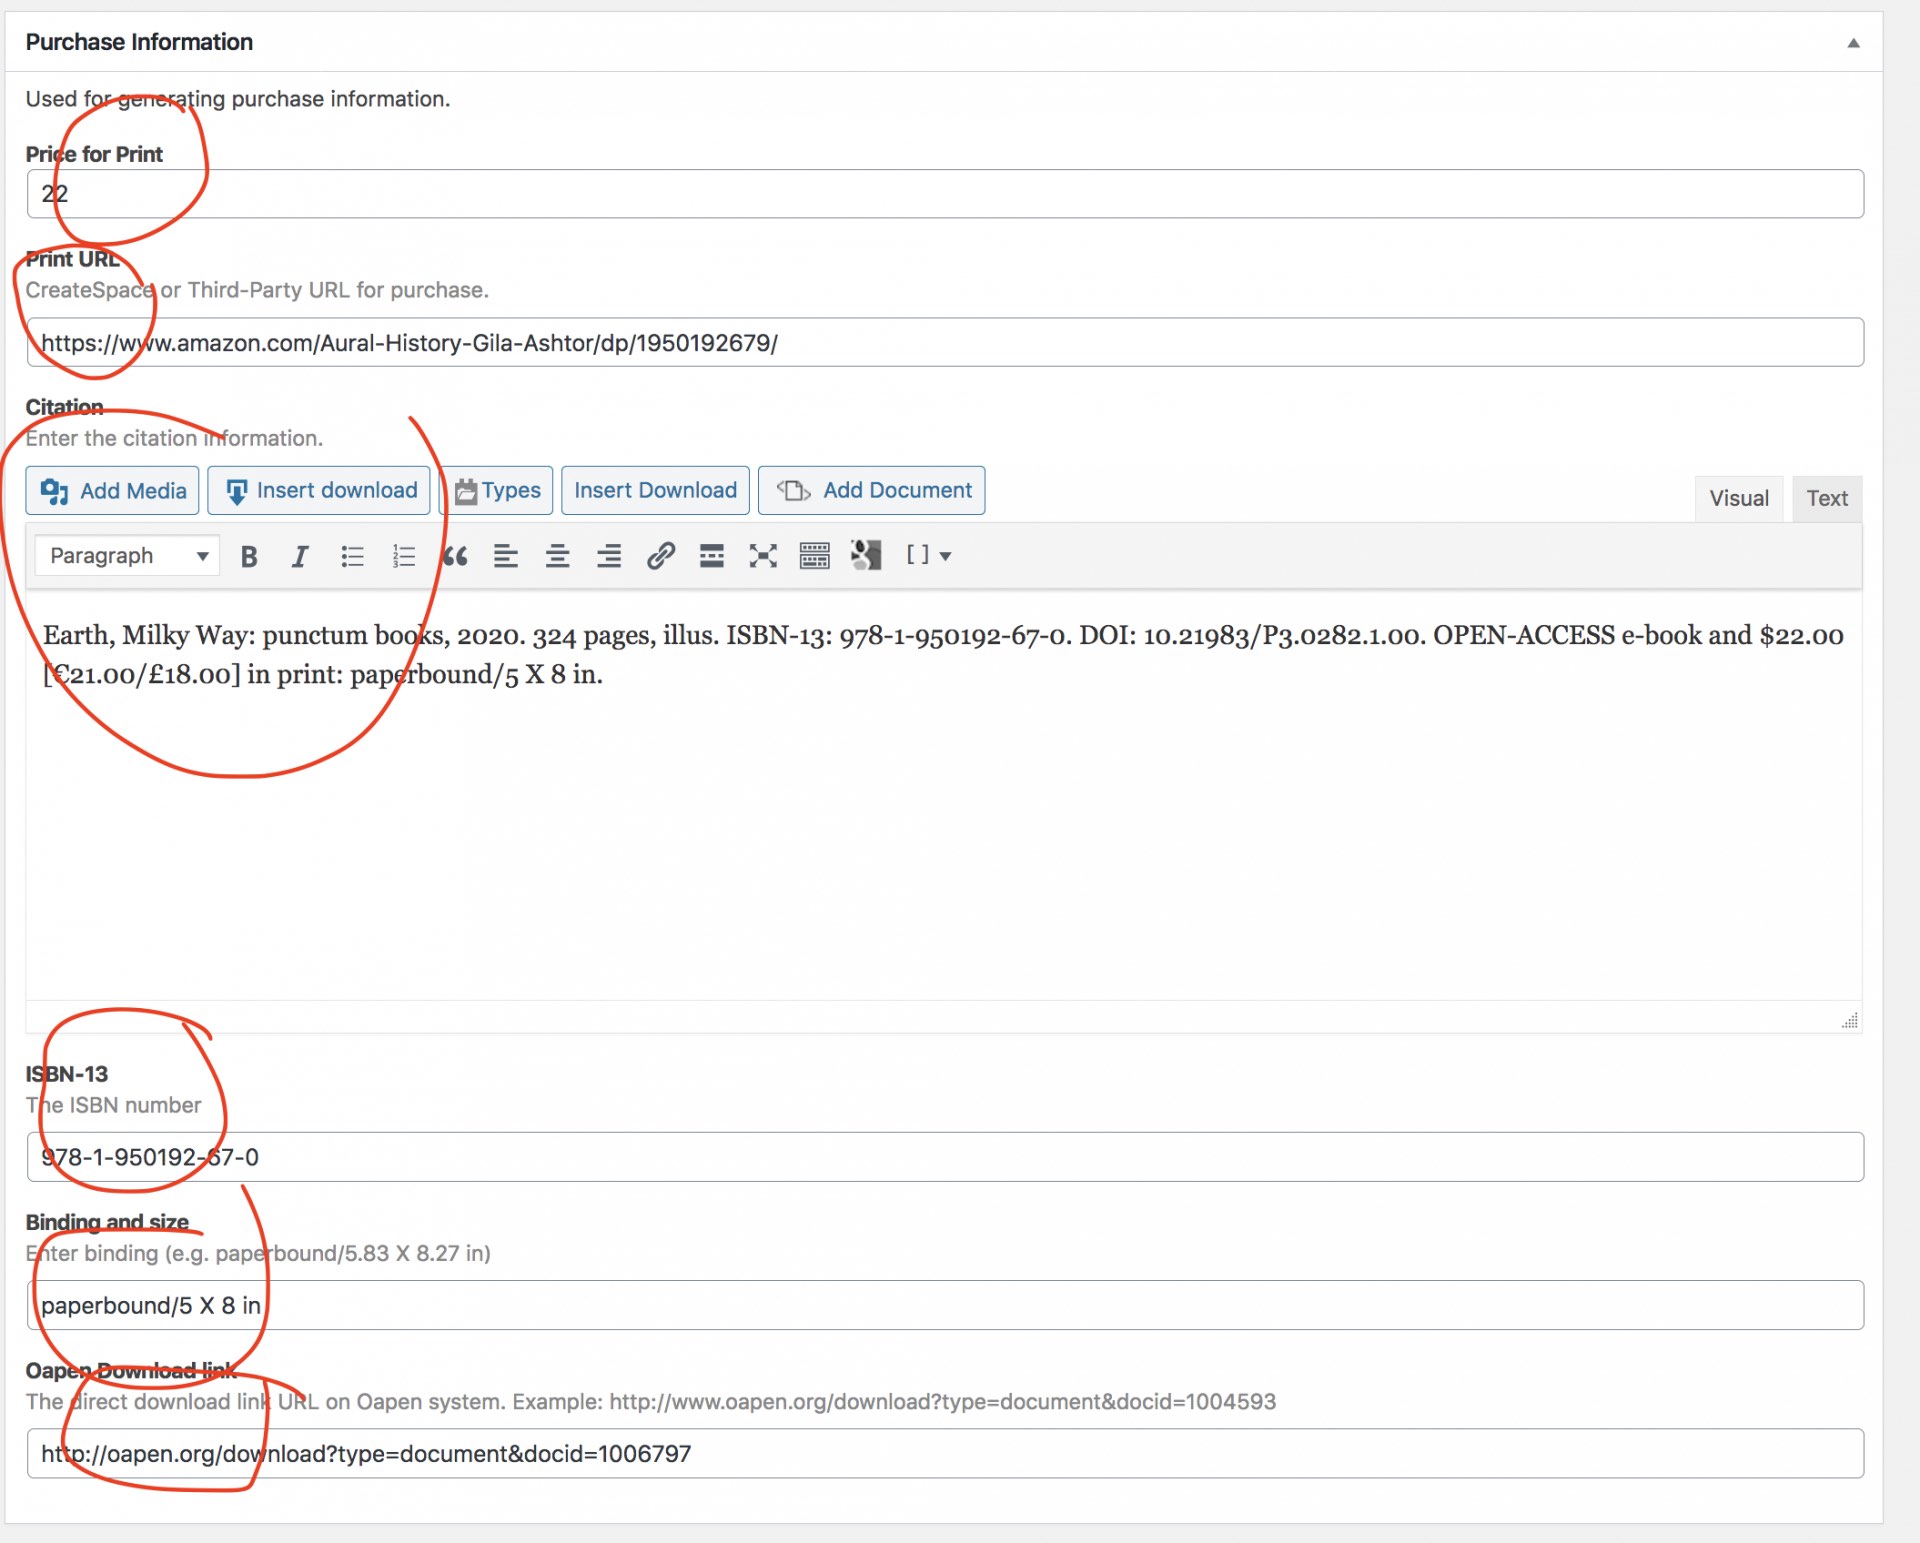The width and height of the screenshot is (1920, 1543).
Task: Toggle the editor toolbar kitchen sink
Action: 815,556
